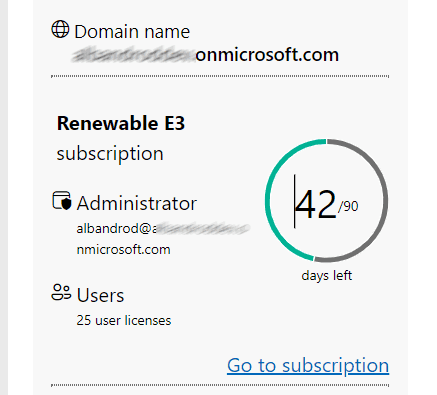Click the globe icon beside Domain name
The height and width of the screenshot is (395, 437).
click(x=60, y=29)
